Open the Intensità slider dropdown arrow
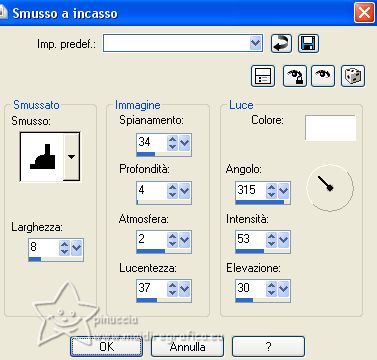 (284, 239)
